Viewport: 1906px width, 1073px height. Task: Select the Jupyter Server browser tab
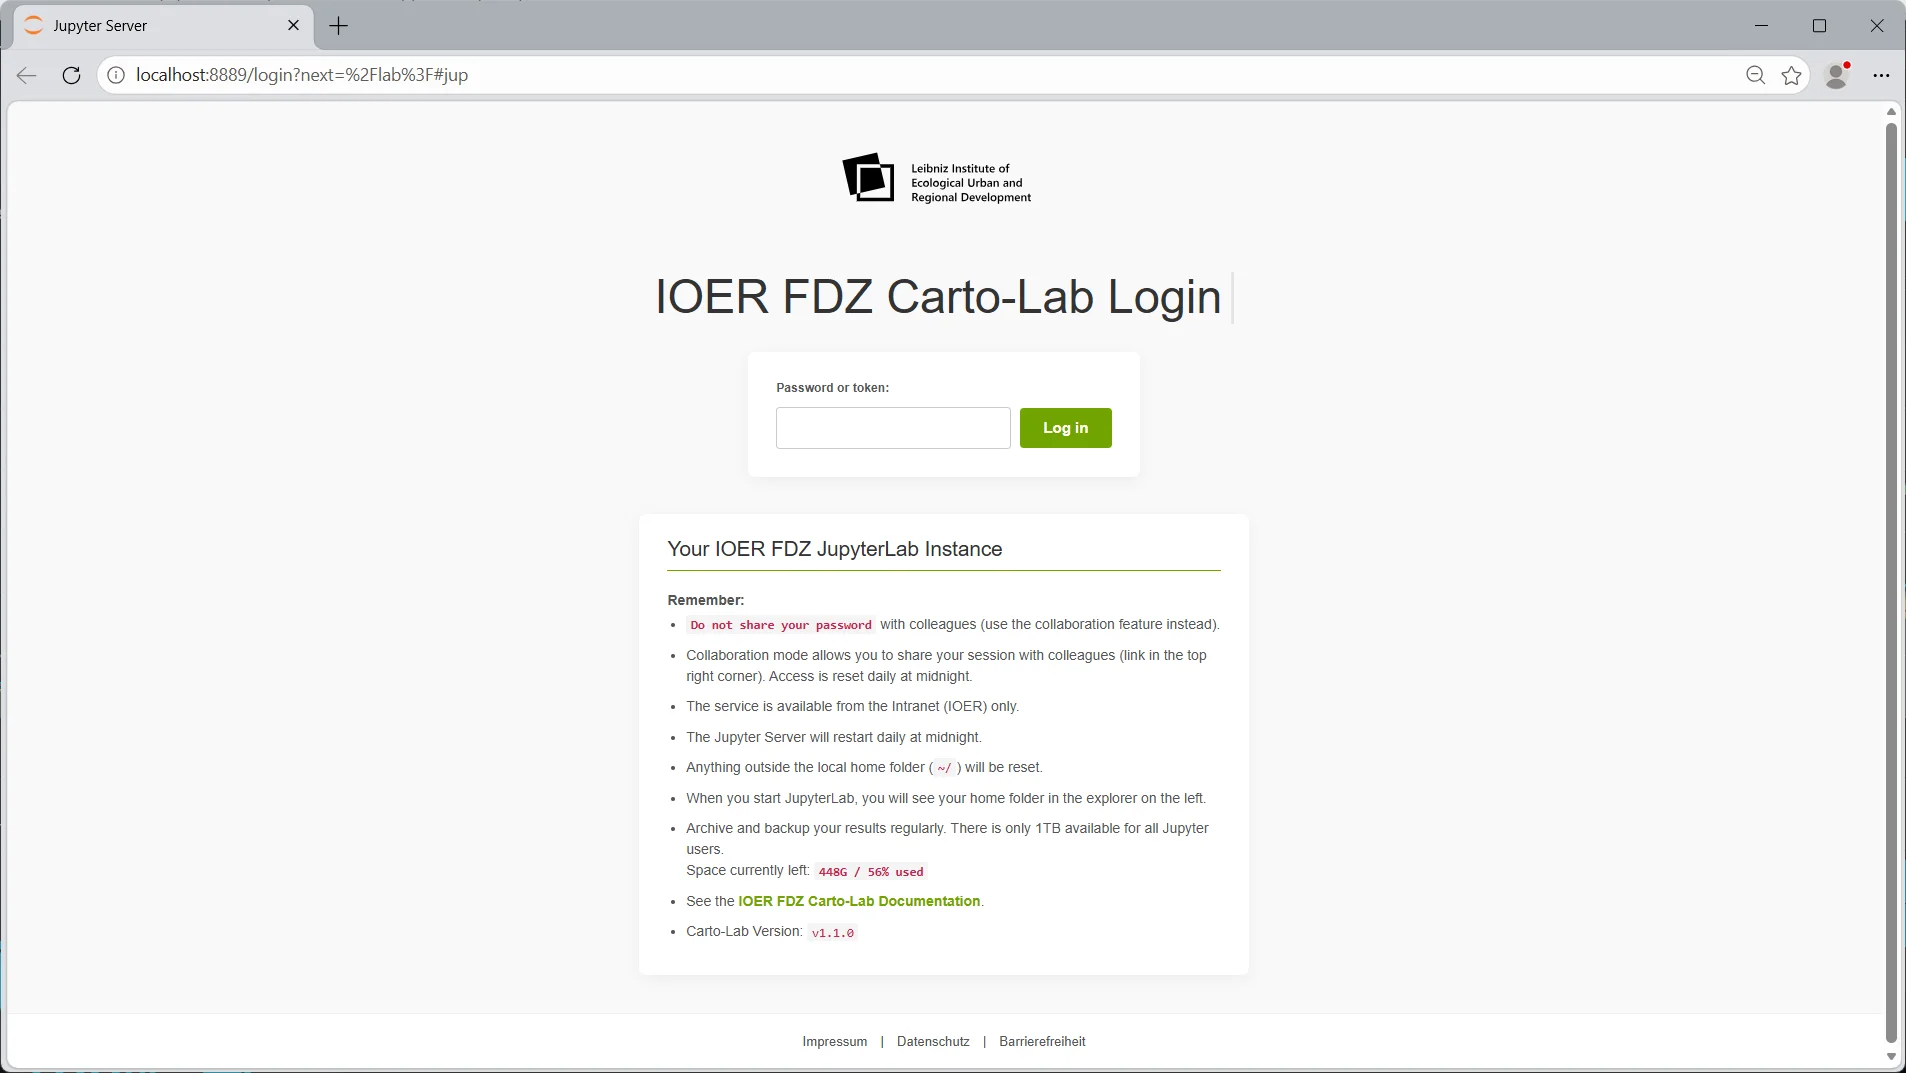[x=163, y=26]
